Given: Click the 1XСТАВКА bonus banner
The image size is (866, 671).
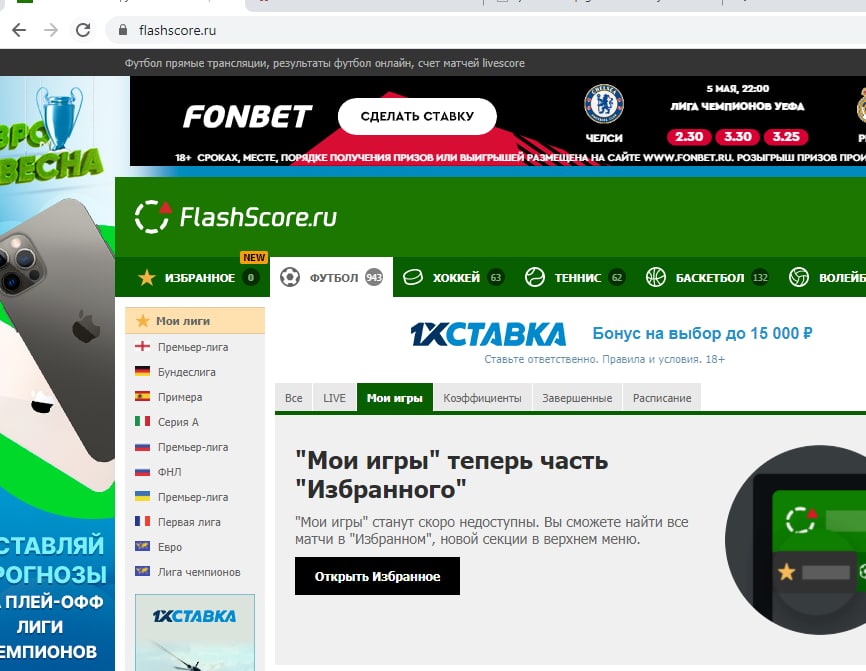Looking at the screenshot, I should tap(611, 342).
